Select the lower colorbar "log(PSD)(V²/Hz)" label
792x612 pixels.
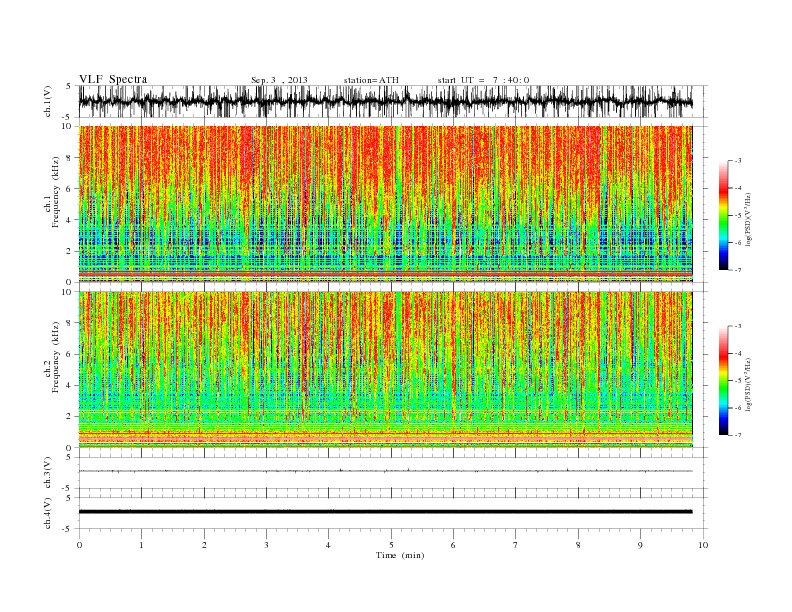(x=749, y=384)
